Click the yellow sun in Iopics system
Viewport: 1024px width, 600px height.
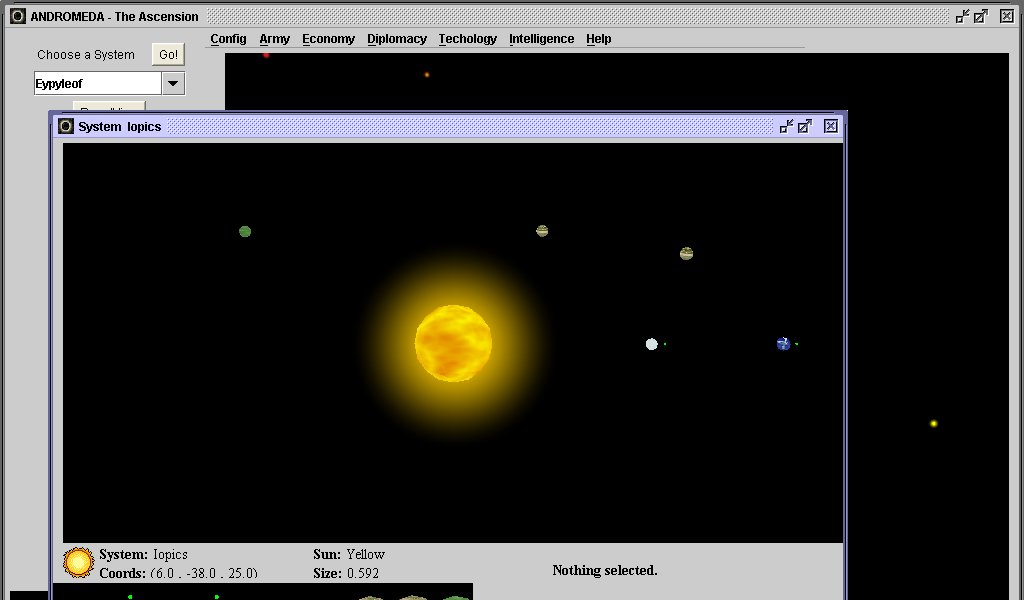[453, 343]
